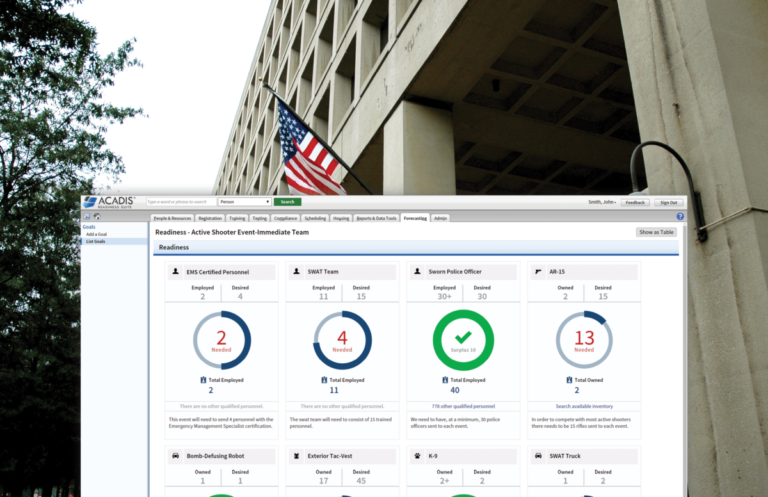
Task: Click the ACADIS Readiness Suite logo
Action: point(112,202)
